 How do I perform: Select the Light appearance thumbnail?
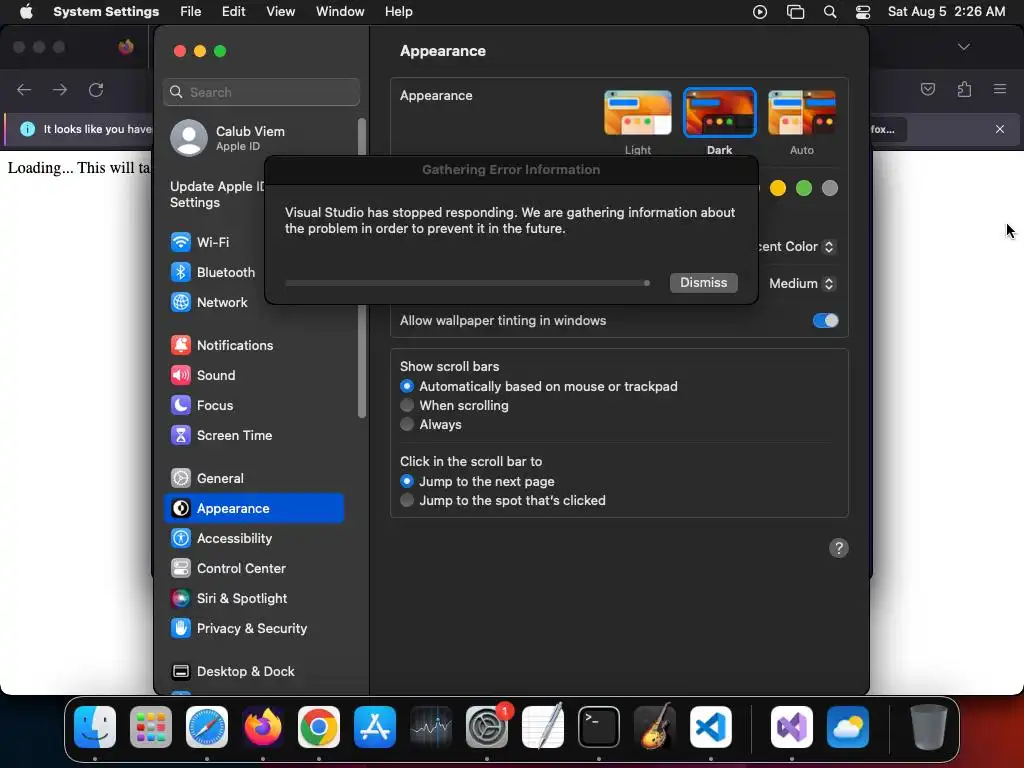(637, 113)
